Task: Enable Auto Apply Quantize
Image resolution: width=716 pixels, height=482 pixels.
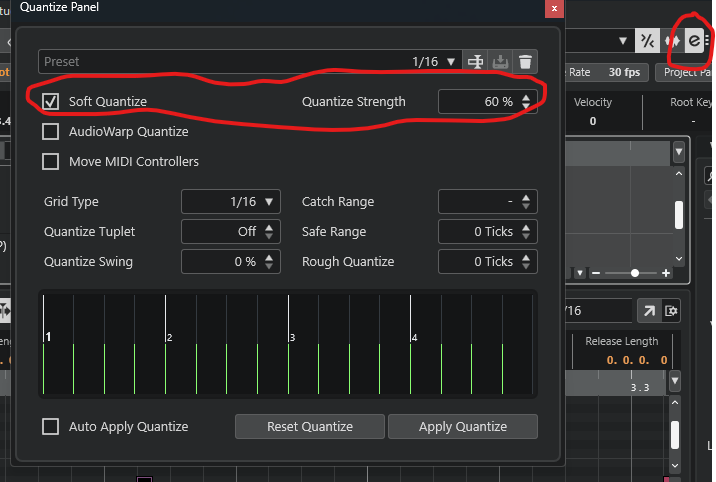Action: (x=51, y=427)
